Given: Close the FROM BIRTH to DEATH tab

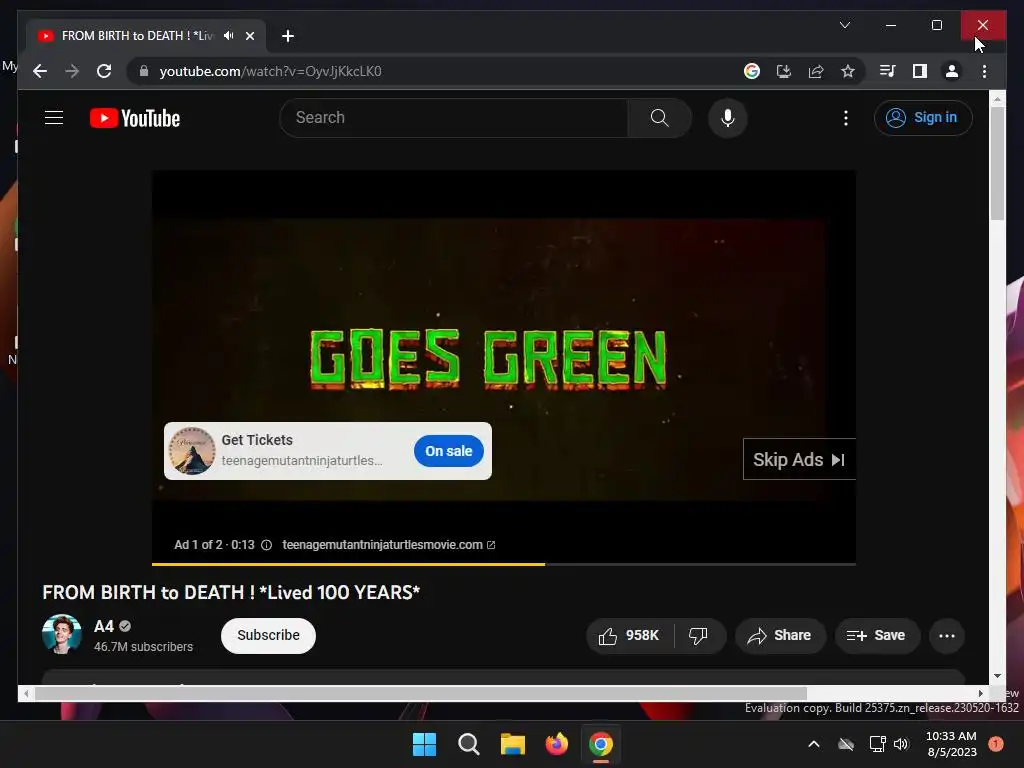Looking at the screenshot, I should click(x=249, y=36).
